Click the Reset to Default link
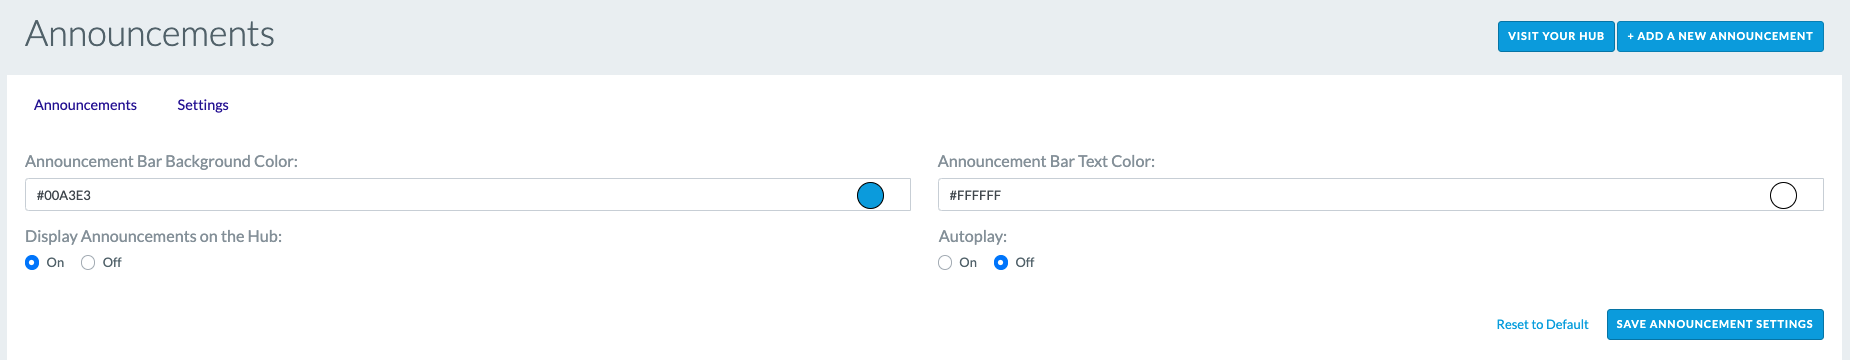1850x360 pixels. 1542,324
